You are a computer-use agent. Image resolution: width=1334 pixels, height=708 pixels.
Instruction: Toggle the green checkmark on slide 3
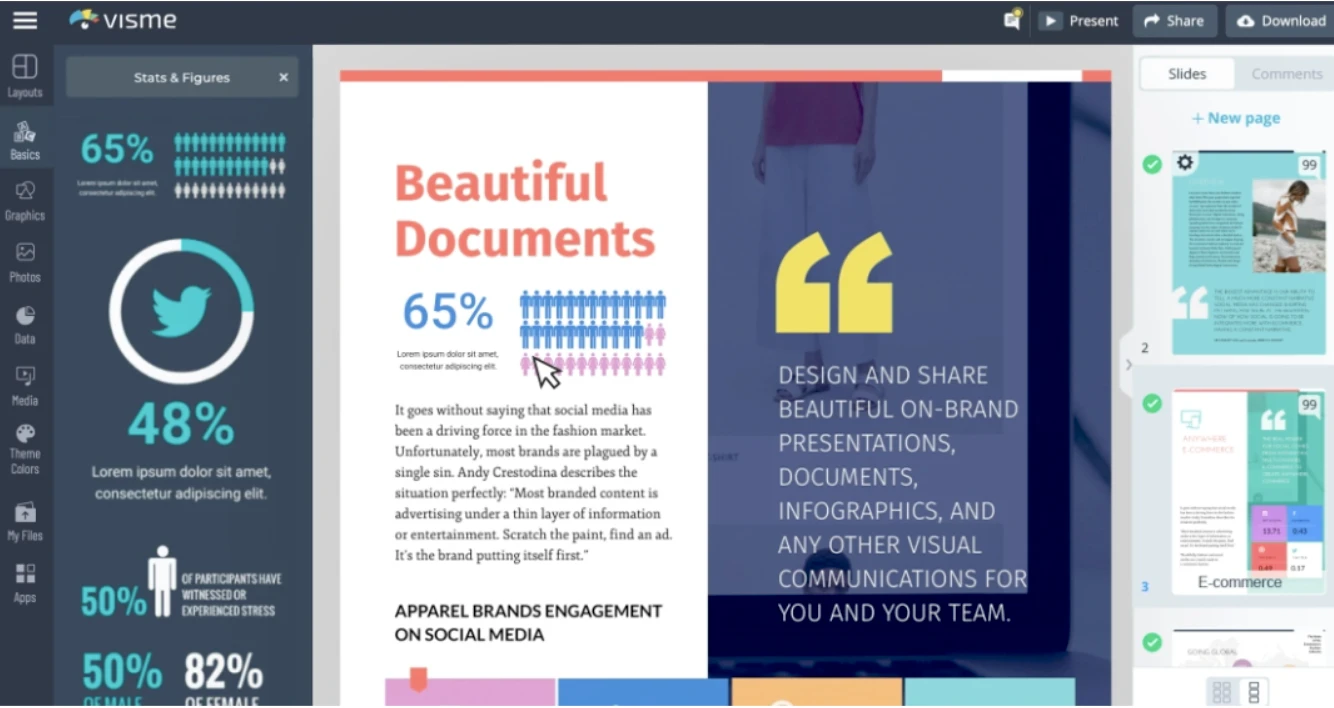(1152, 404)
